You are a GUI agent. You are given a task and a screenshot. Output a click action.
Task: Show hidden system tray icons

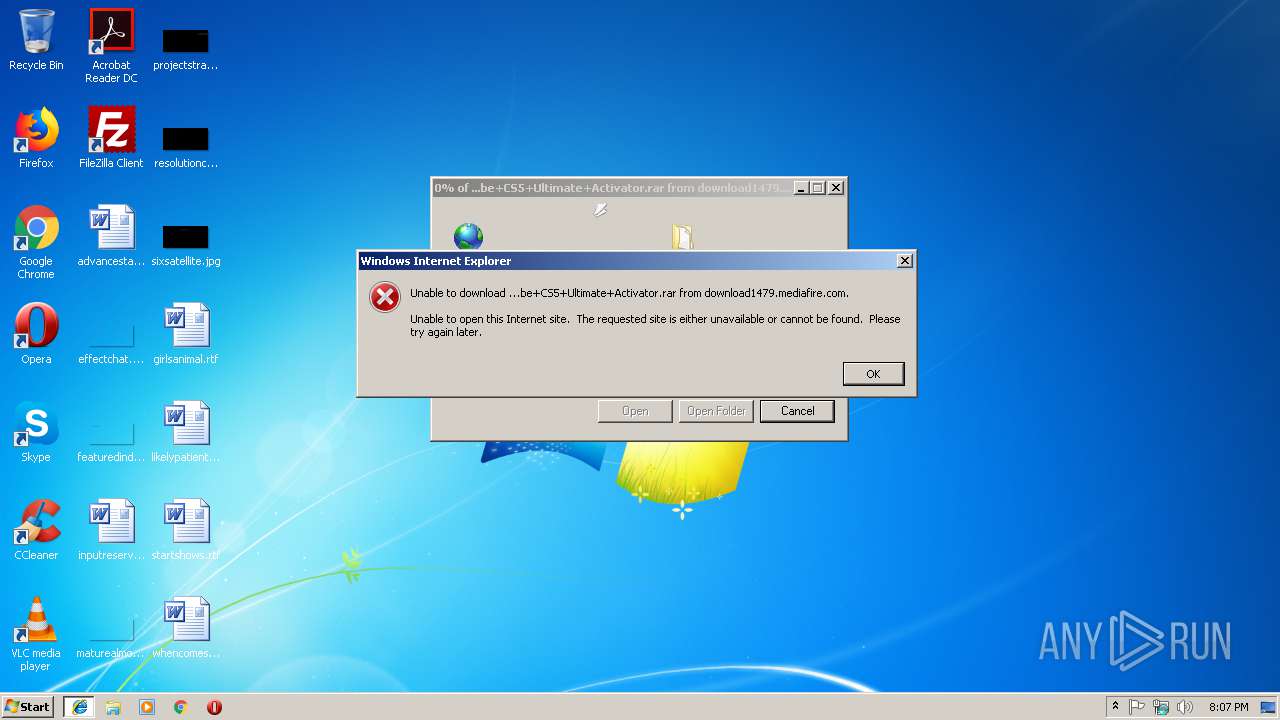click(x=1115, y=707)
